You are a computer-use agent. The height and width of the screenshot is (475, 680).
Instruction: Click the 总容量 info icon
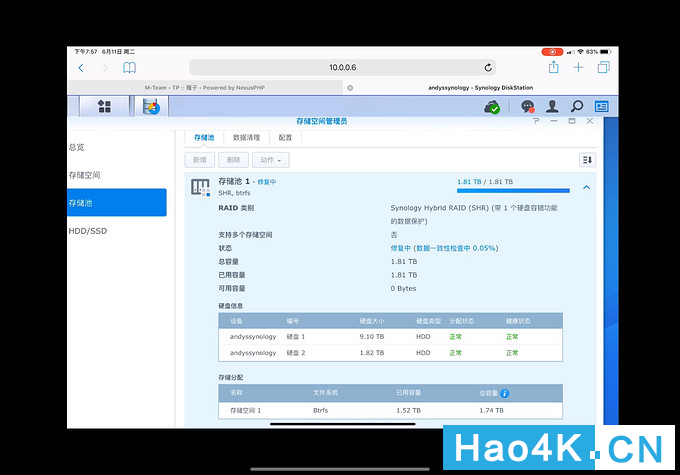(x=504, y=393)
